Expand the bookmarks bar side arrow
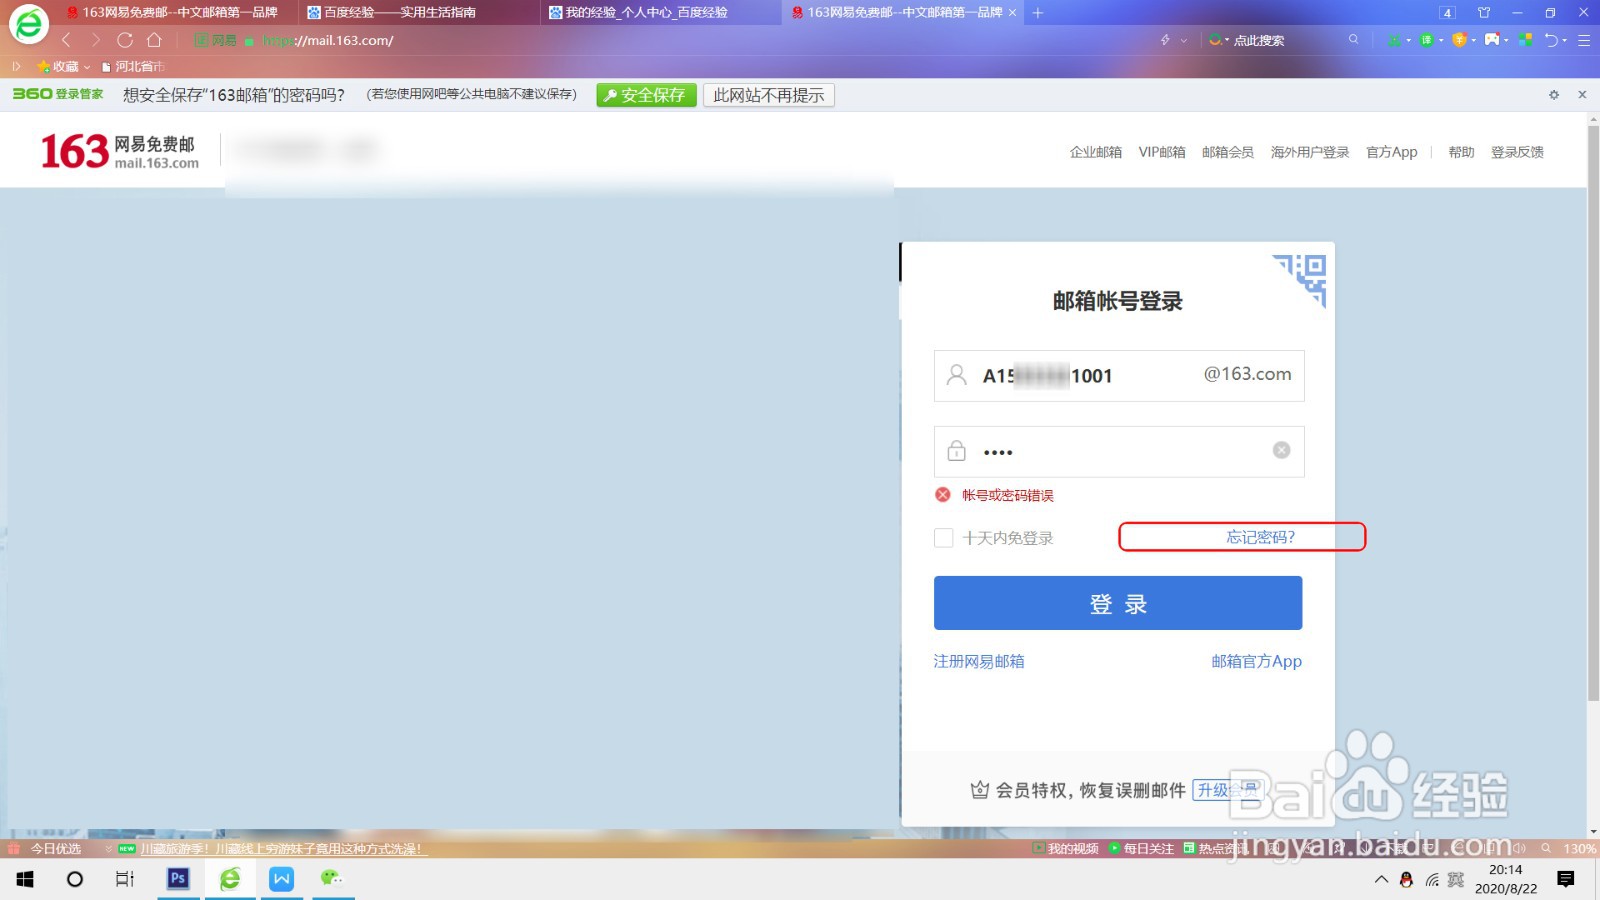 click(16, 66)
